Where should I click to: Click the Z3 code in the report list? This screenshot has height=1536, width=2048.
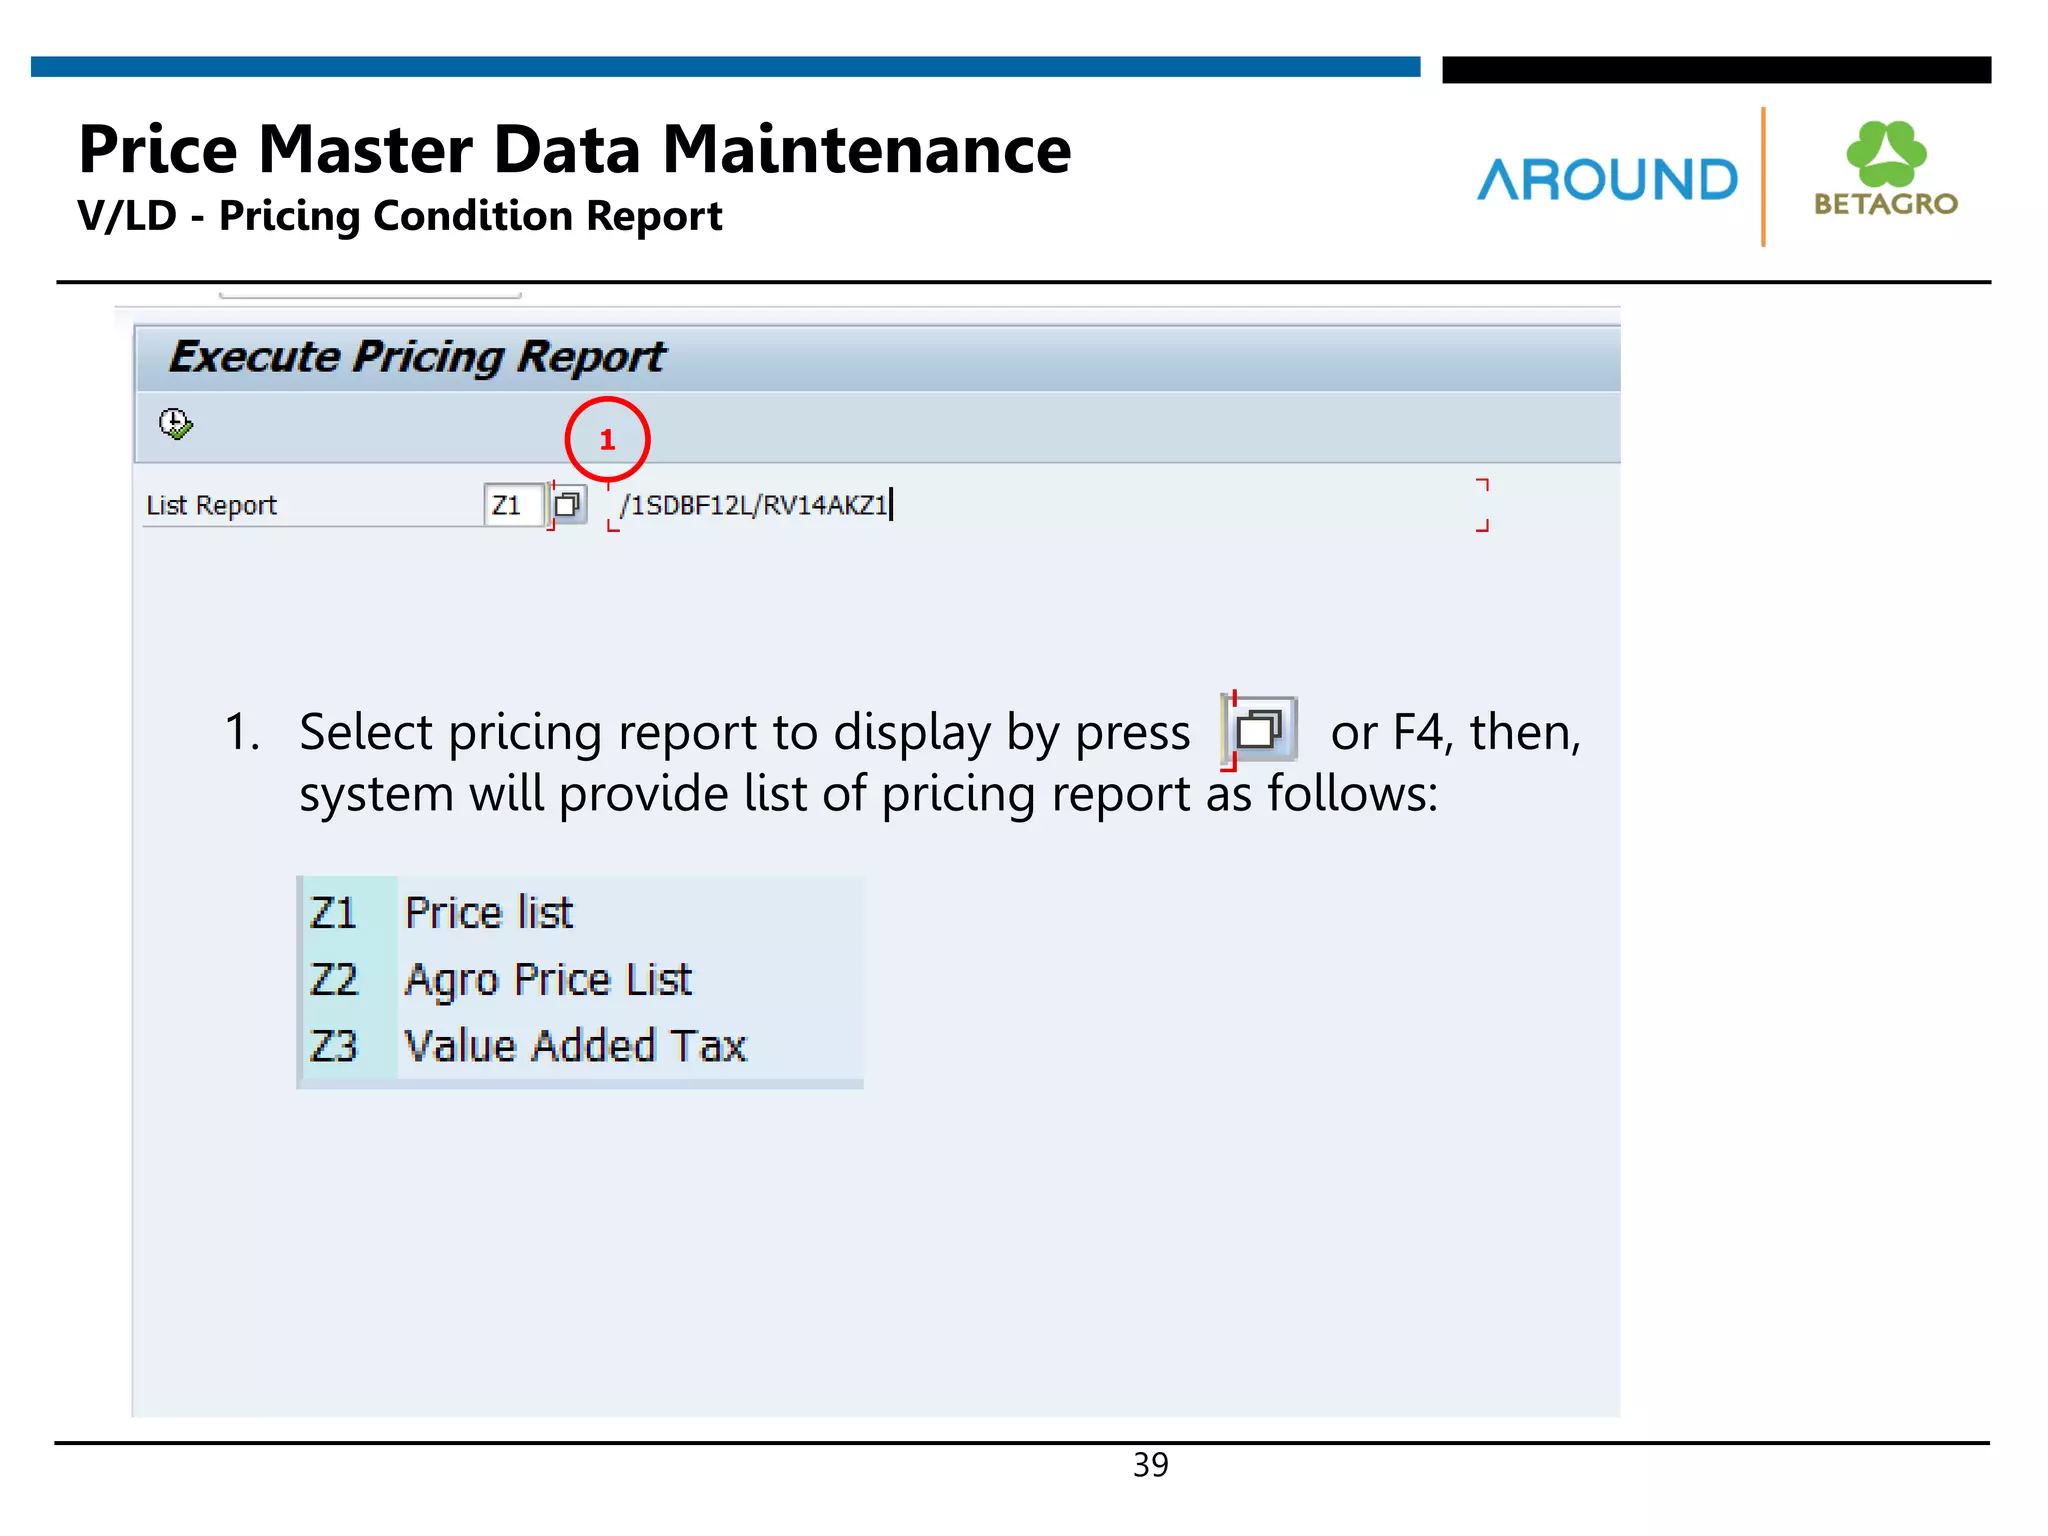[x=334, y=1046]
